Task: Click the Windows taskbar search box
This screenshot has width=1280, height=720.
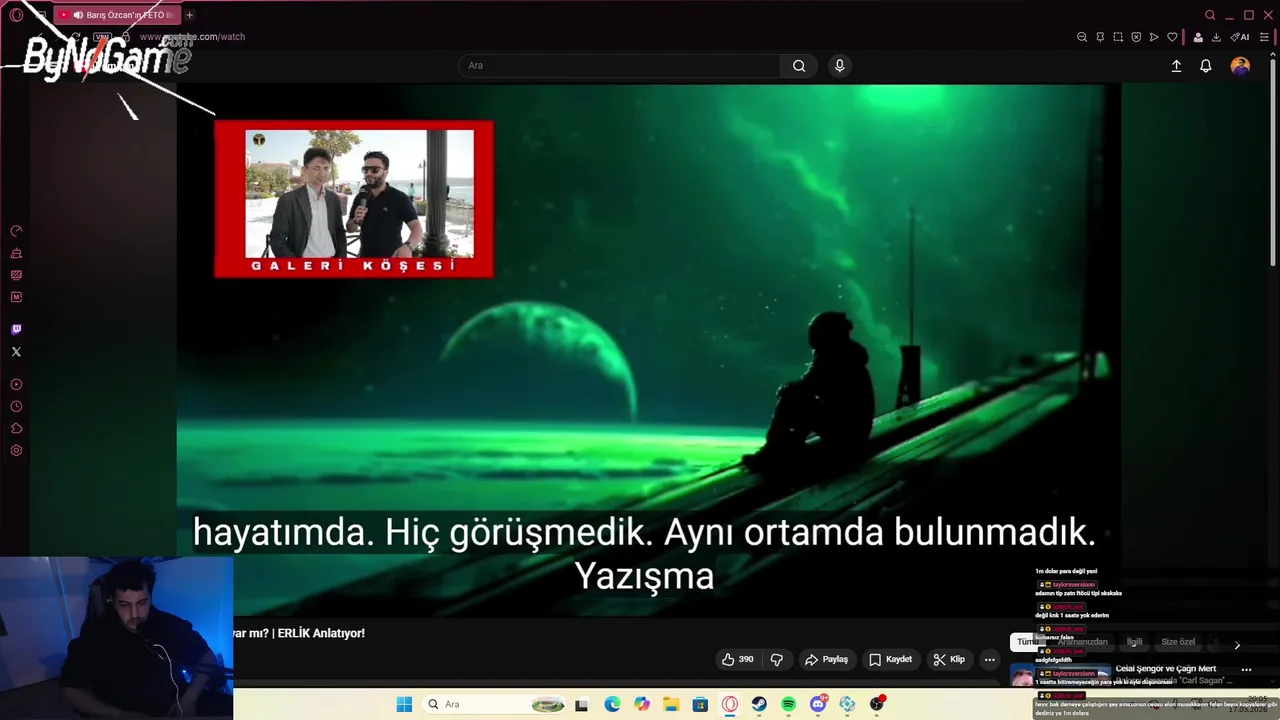Action: point(492,704)
